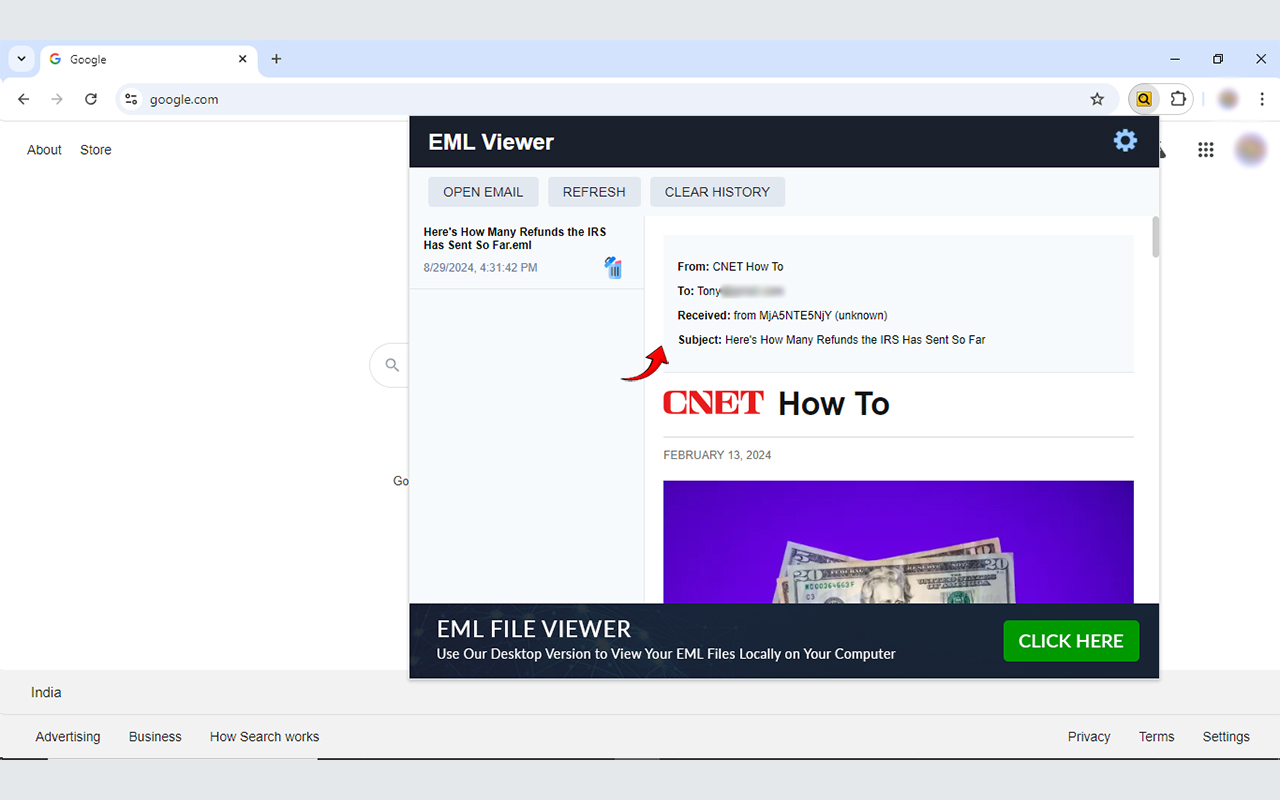Screen dimensions: 1280x800
Task: Expand the new tab dropdown arrow
Action: [x=20, y=59]
